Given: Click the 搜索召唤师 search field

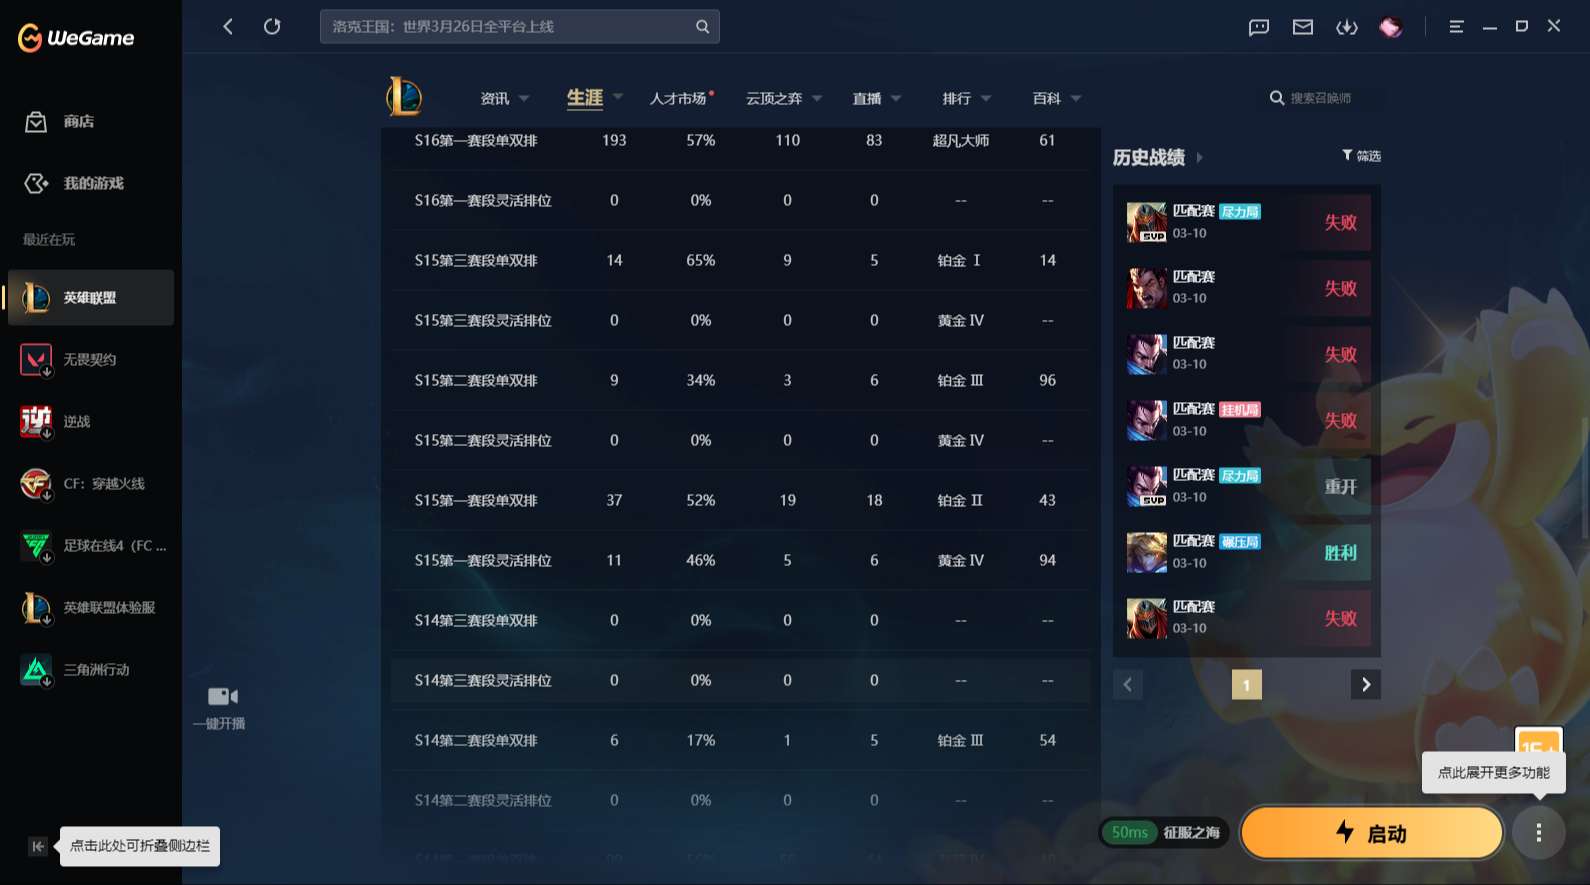Looking at the screenshot, I should pyautogui.click(x=1320, y=98).
